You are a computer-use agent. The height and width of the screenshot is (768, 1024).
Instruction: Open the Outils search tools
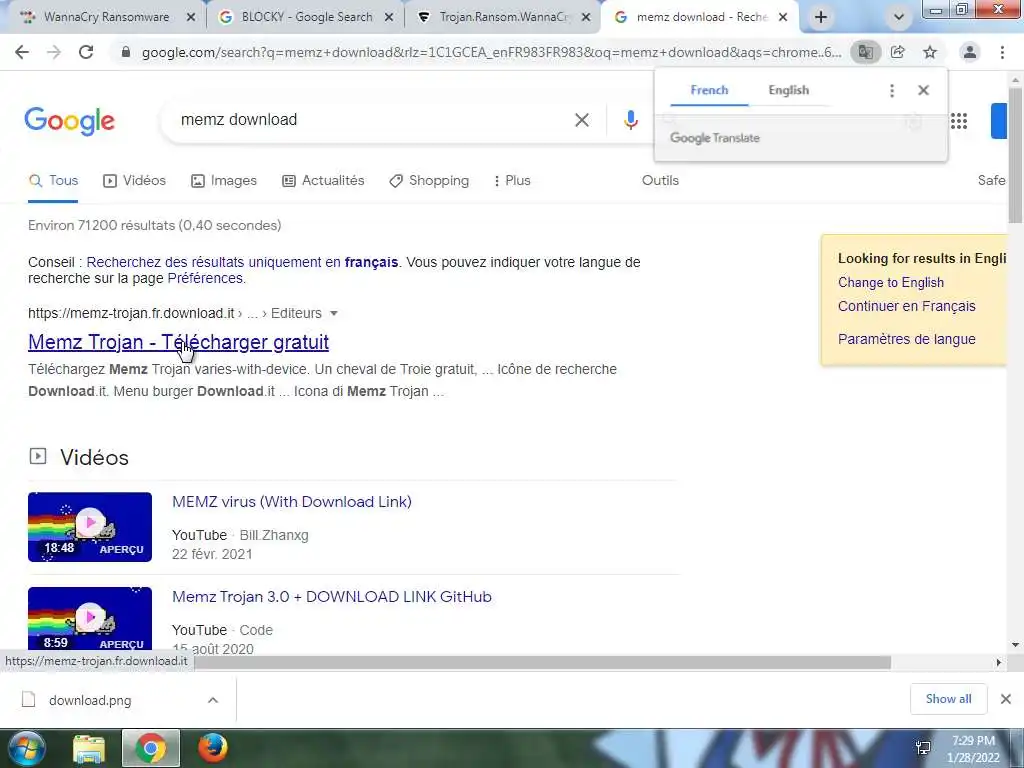click(660, 181)
